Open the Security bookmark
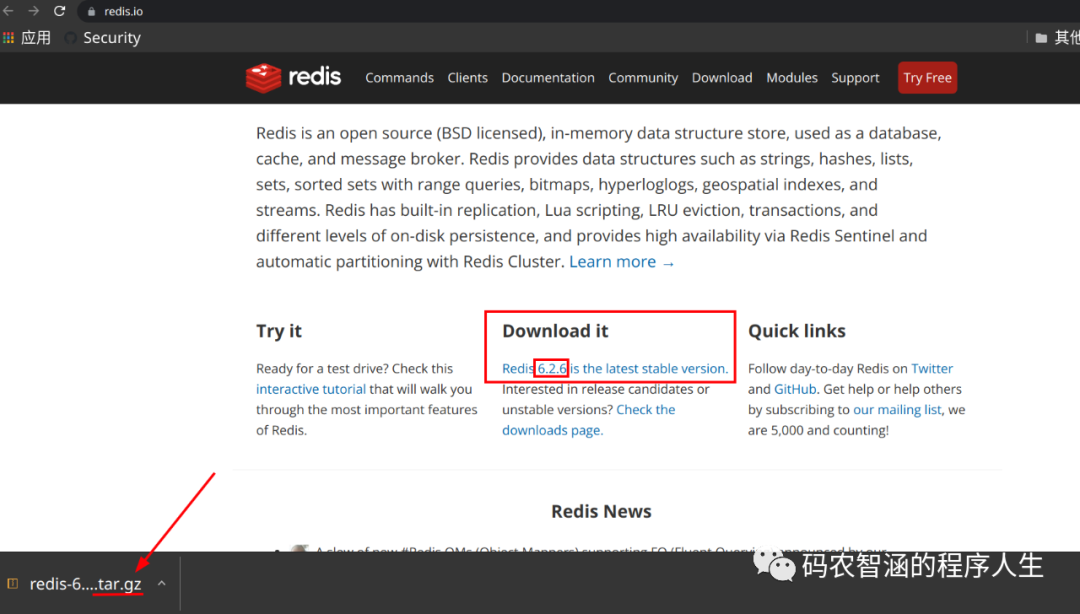The height and width of the screenshot is (614, 1080). click(103, 38)
